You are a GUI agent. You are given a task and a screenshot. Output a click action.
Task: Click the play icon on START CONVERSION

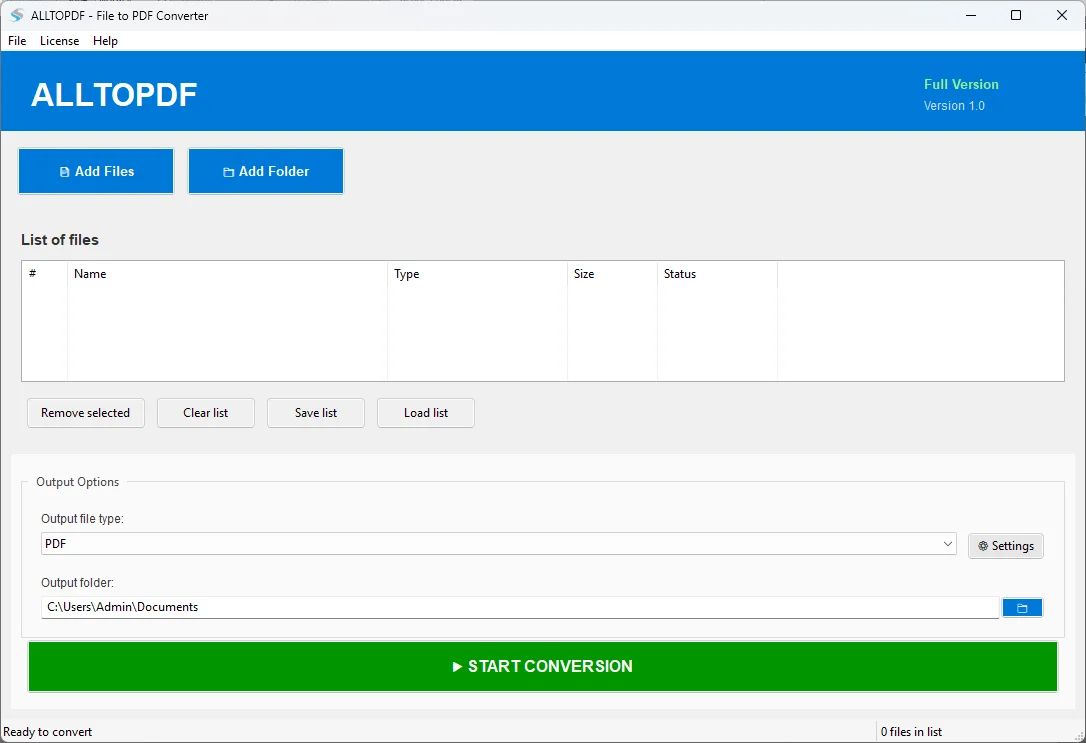click(456, 666)
